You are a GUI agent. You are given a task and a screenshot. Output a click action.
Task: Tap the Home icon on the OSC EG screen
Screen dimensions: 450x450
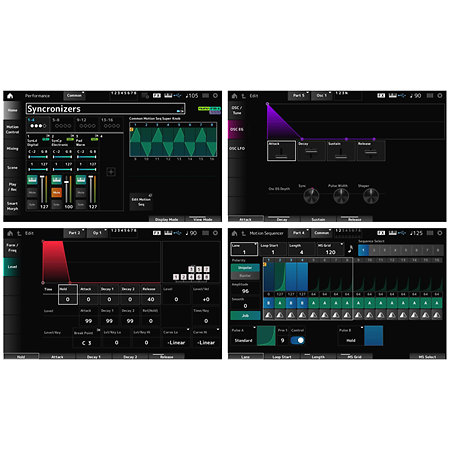[234, 96]
